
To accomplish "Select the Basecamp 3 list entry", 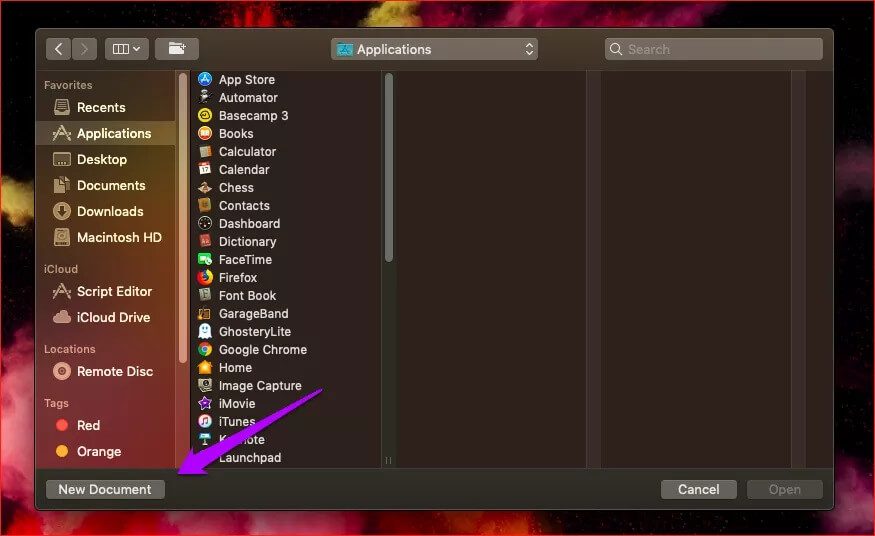I will click(x=286, y=115).
